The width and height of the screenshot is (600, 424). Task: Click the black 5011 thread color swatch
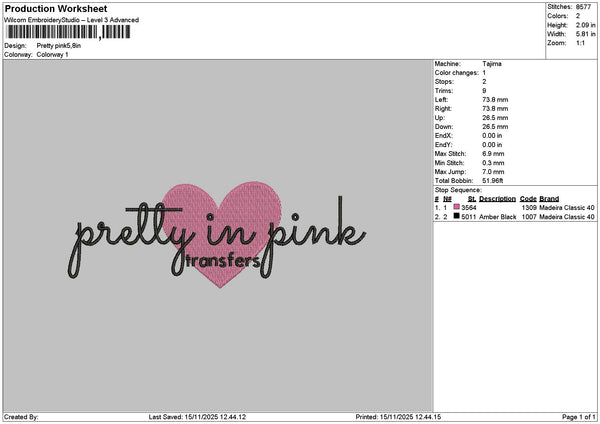coord(456,216)
